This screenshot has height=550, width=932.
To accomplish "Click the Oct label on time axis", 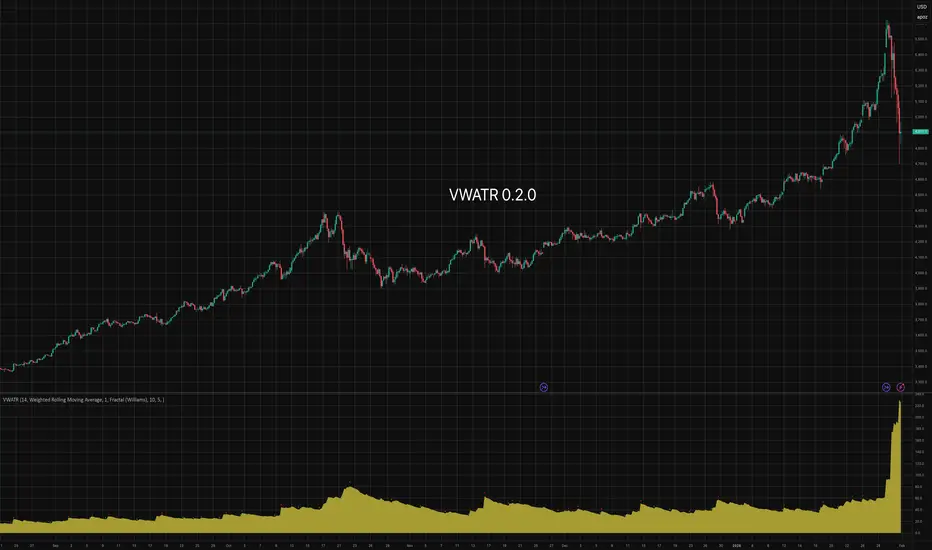I will (228, 545).
